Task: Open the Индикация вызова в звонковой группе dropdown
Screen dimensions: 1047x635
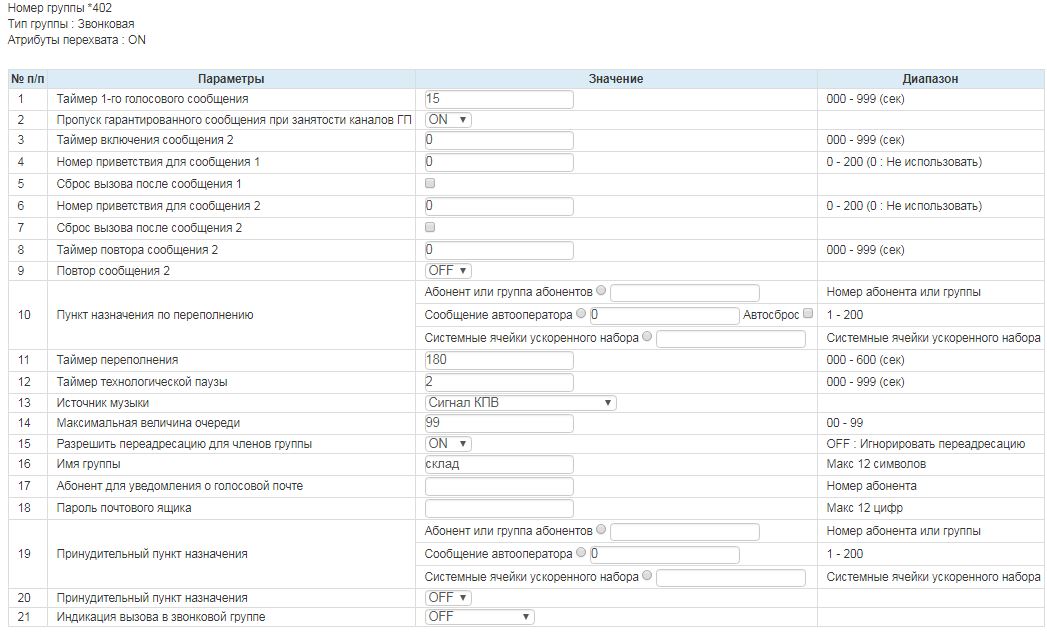Action: pos(479,617)
